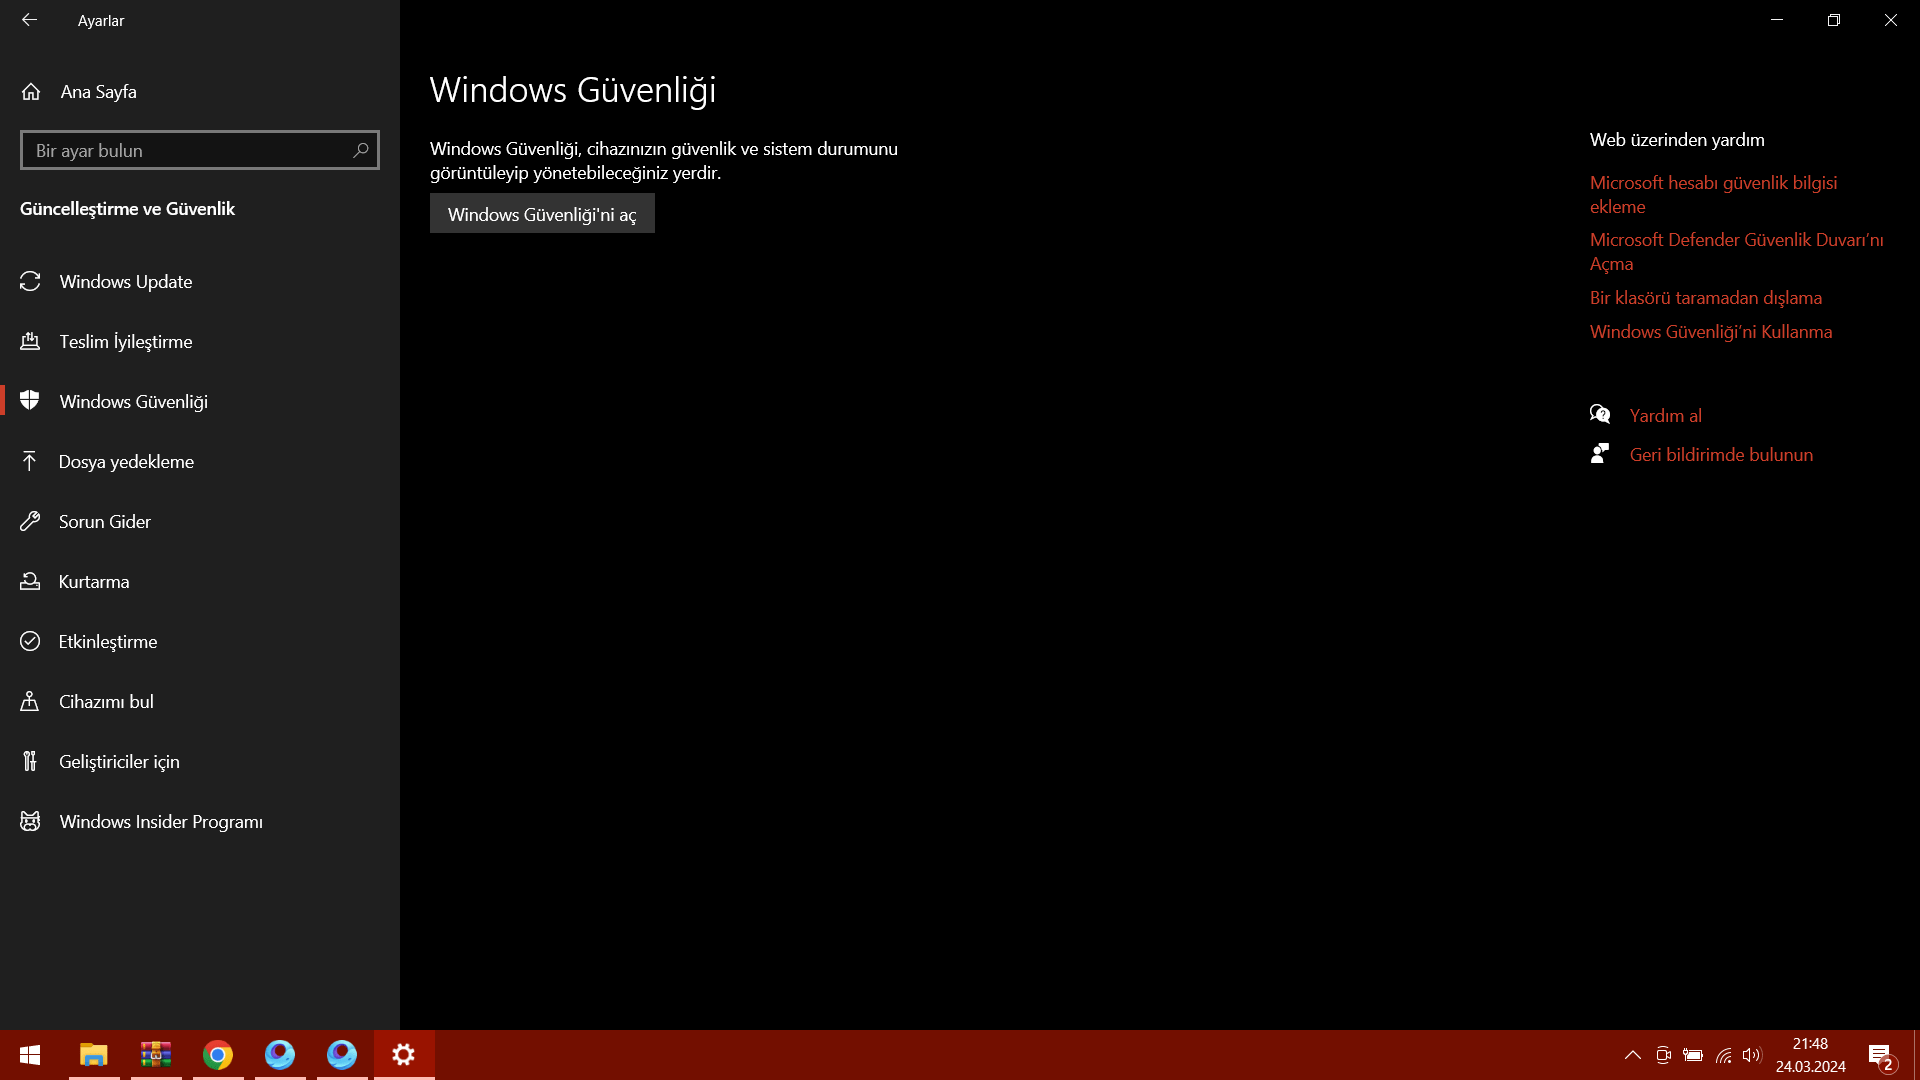Click the Sorun Gider wrench icon

click(30, 521)
